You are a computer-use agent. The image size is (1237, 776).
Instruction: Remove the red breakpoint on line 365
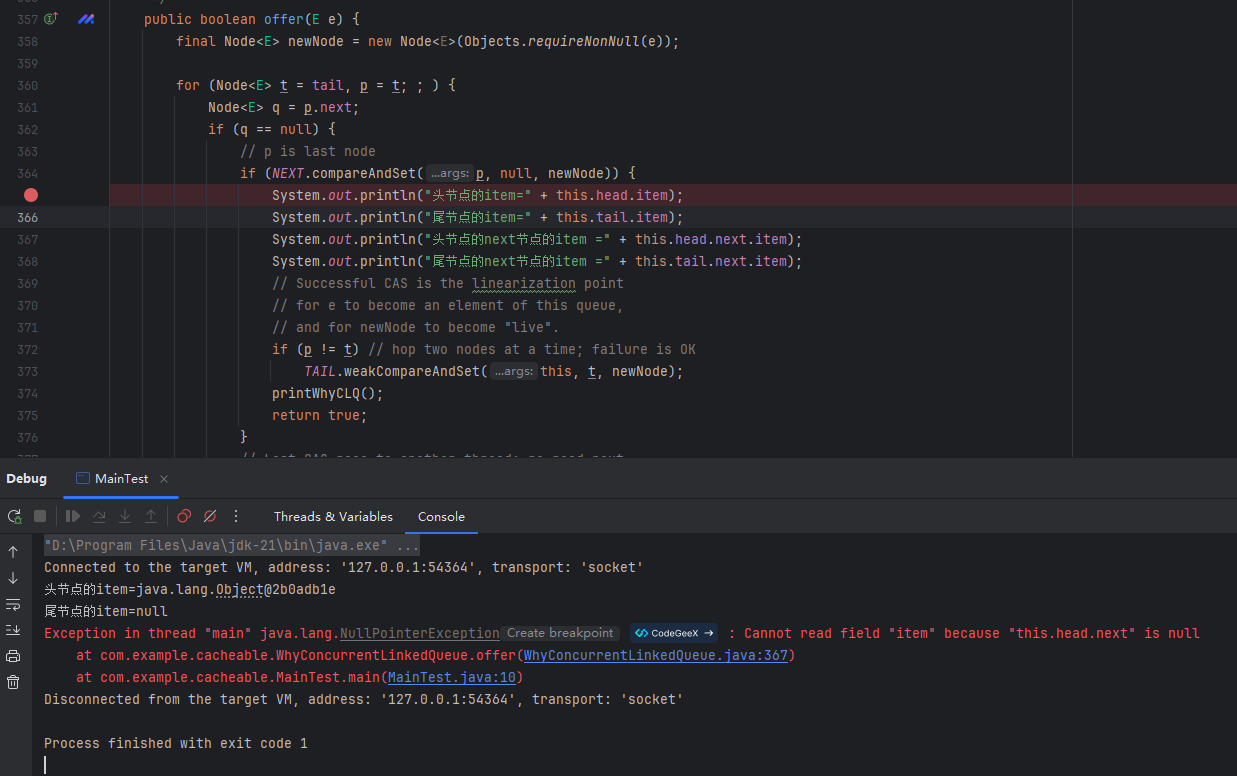pyautogui.click(x=31, y=195)
